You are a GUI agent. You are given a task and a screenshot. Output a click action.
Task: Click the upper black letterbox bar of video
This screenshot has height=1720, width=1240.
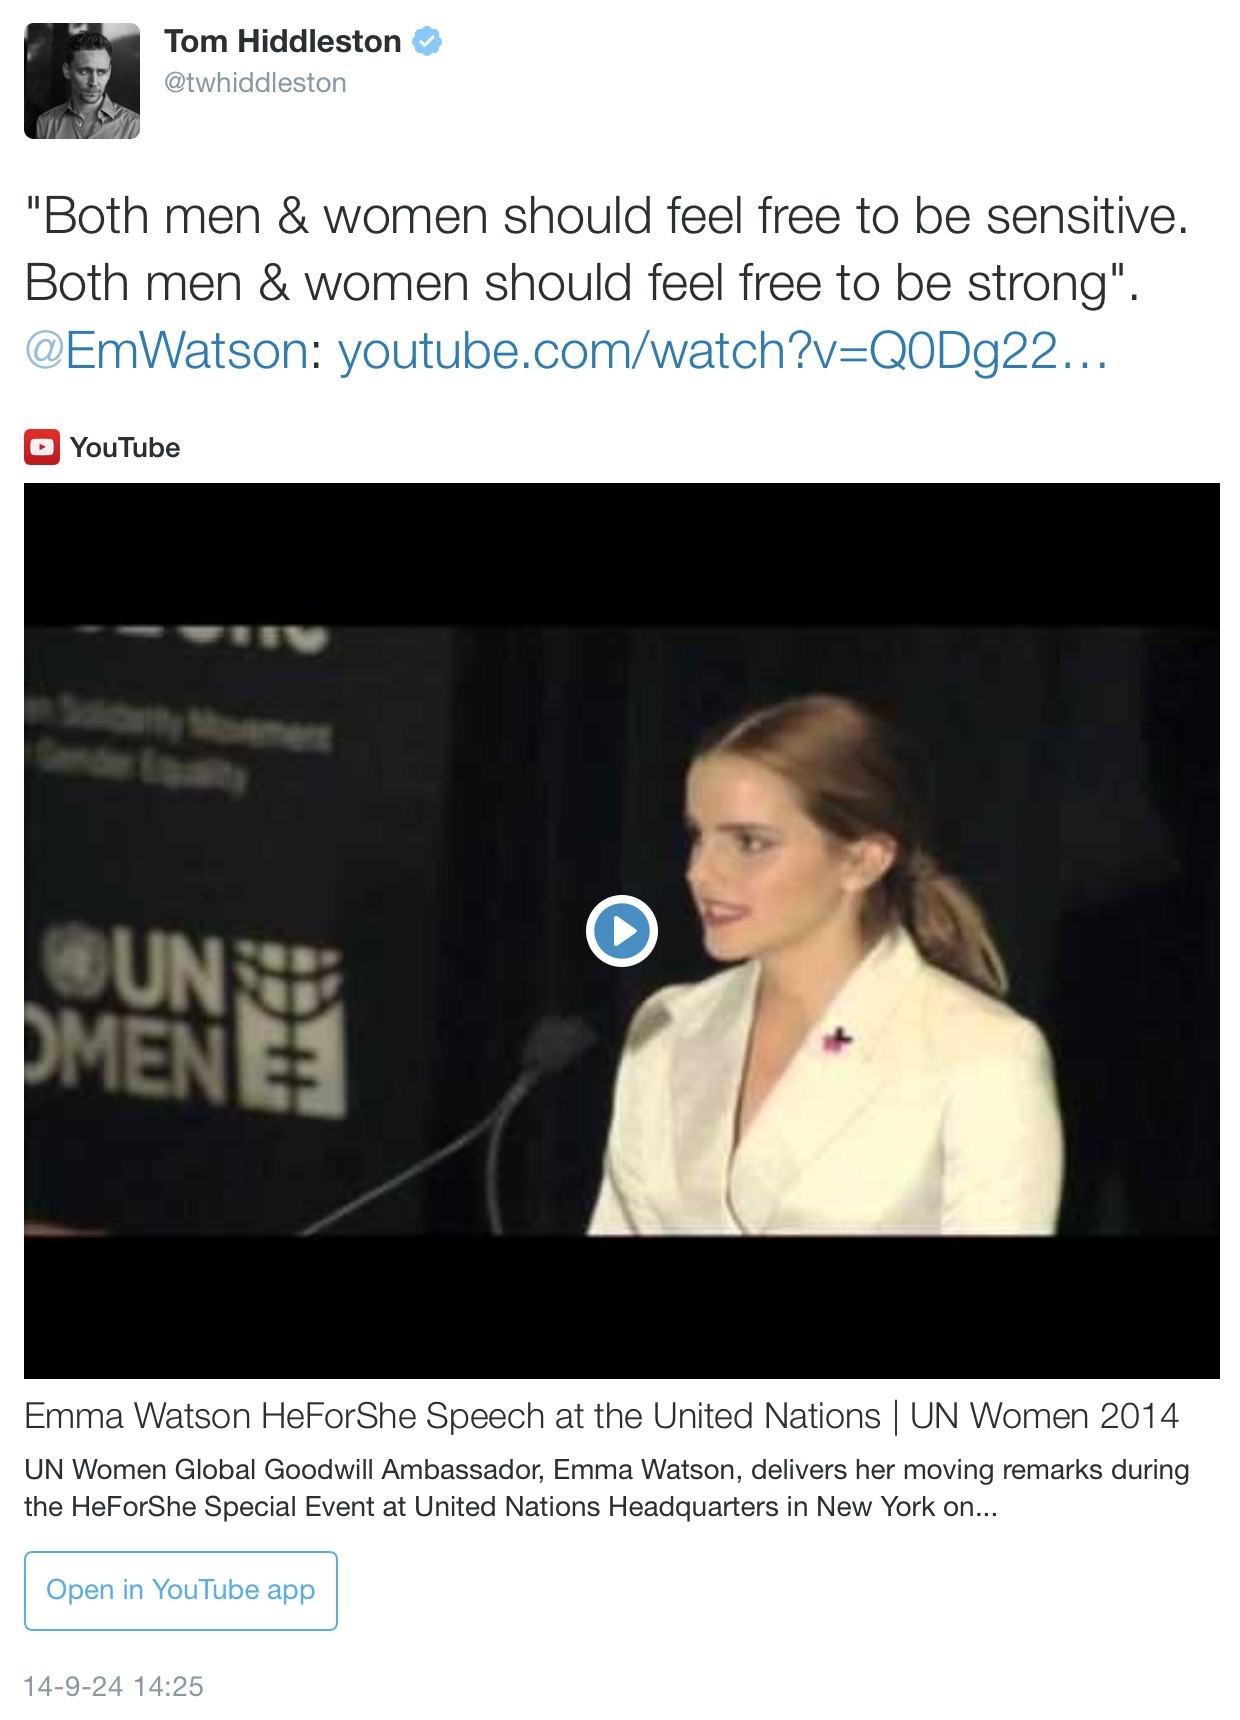point(621,555)
